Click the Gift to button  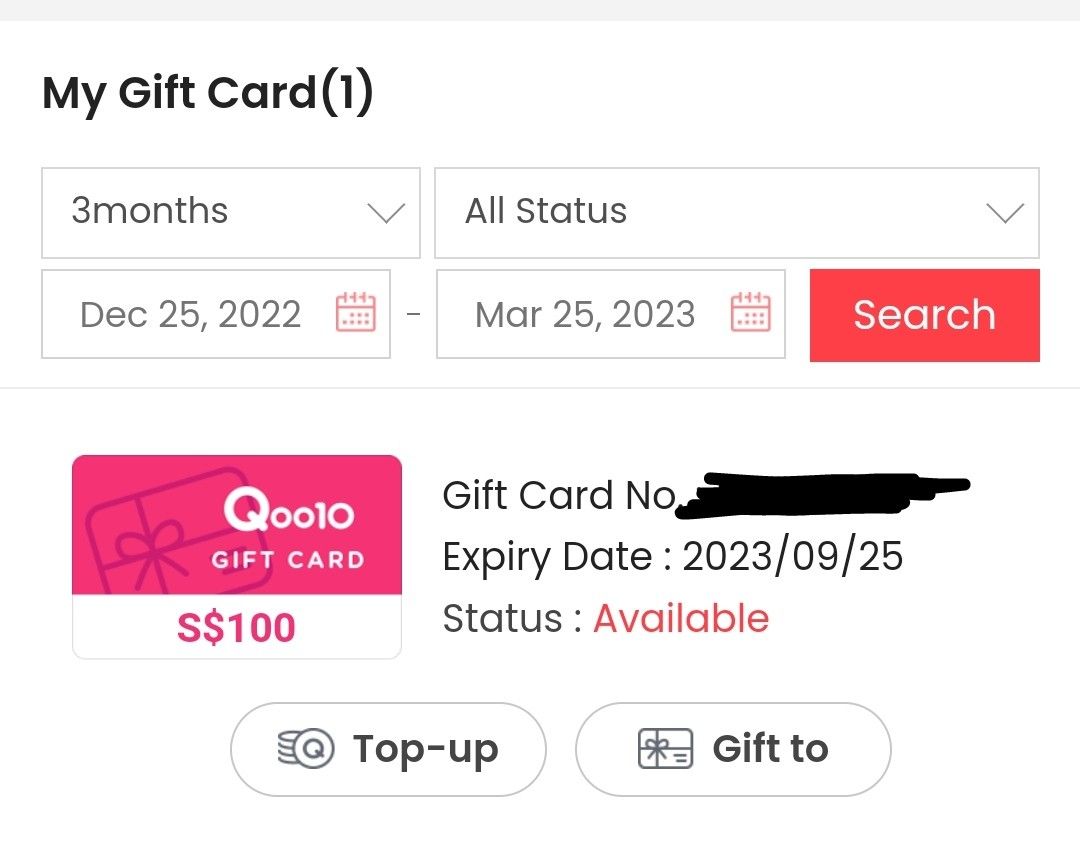click(x=732, y=748)
